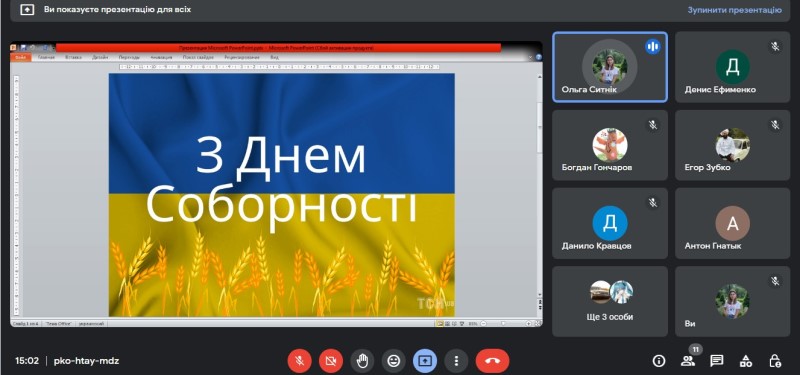Raise hand using the hand icon
Screen dimensions: 800x375
(x=362, y=361)
